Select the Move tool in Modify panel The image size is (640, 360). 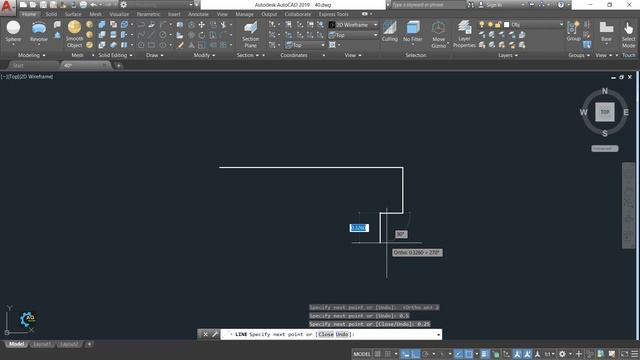[202, 25]
